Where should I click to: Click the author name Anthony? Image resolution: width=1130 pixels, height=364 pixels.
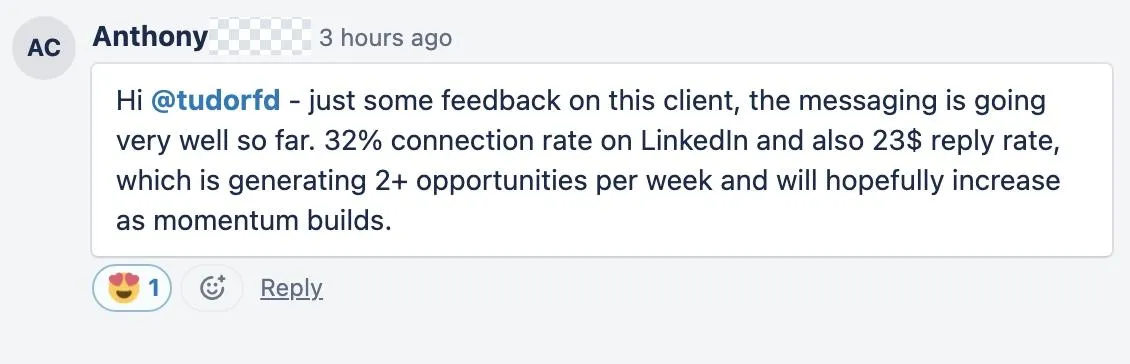(150, 37)
